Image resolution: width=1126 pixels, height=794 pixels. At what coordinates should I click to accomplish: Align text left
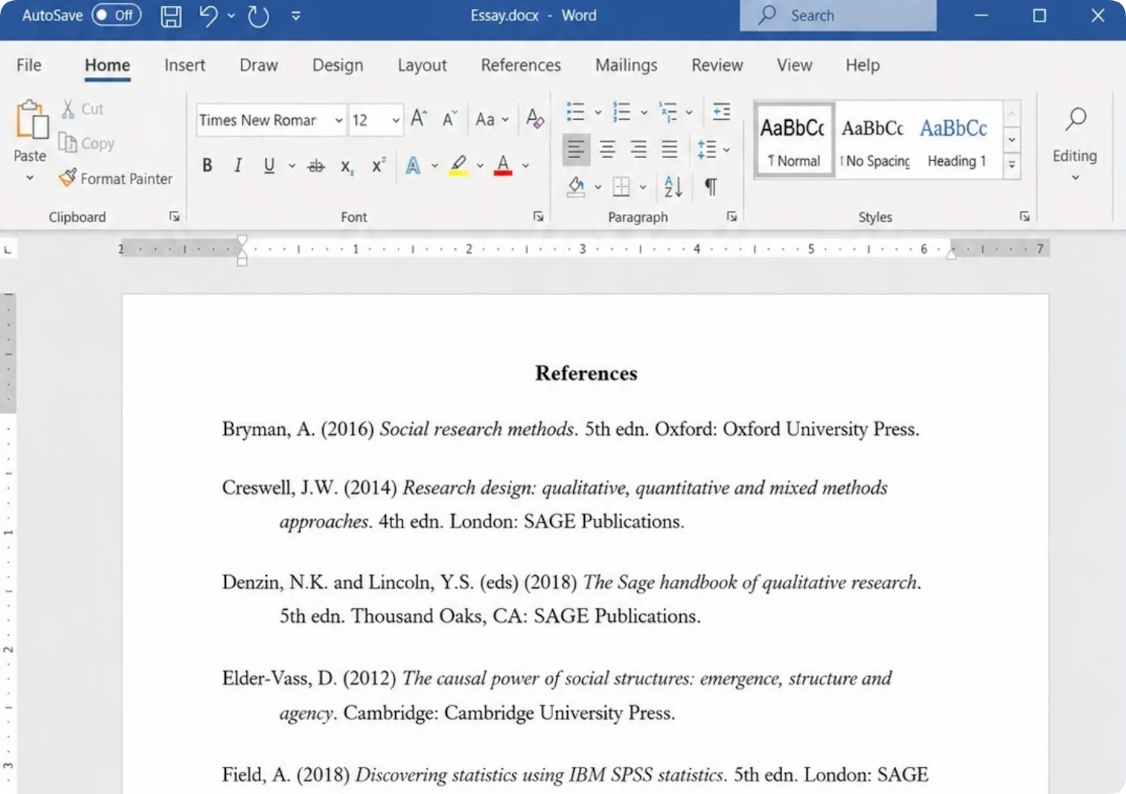pyautogui.click(x=576, y=149)
